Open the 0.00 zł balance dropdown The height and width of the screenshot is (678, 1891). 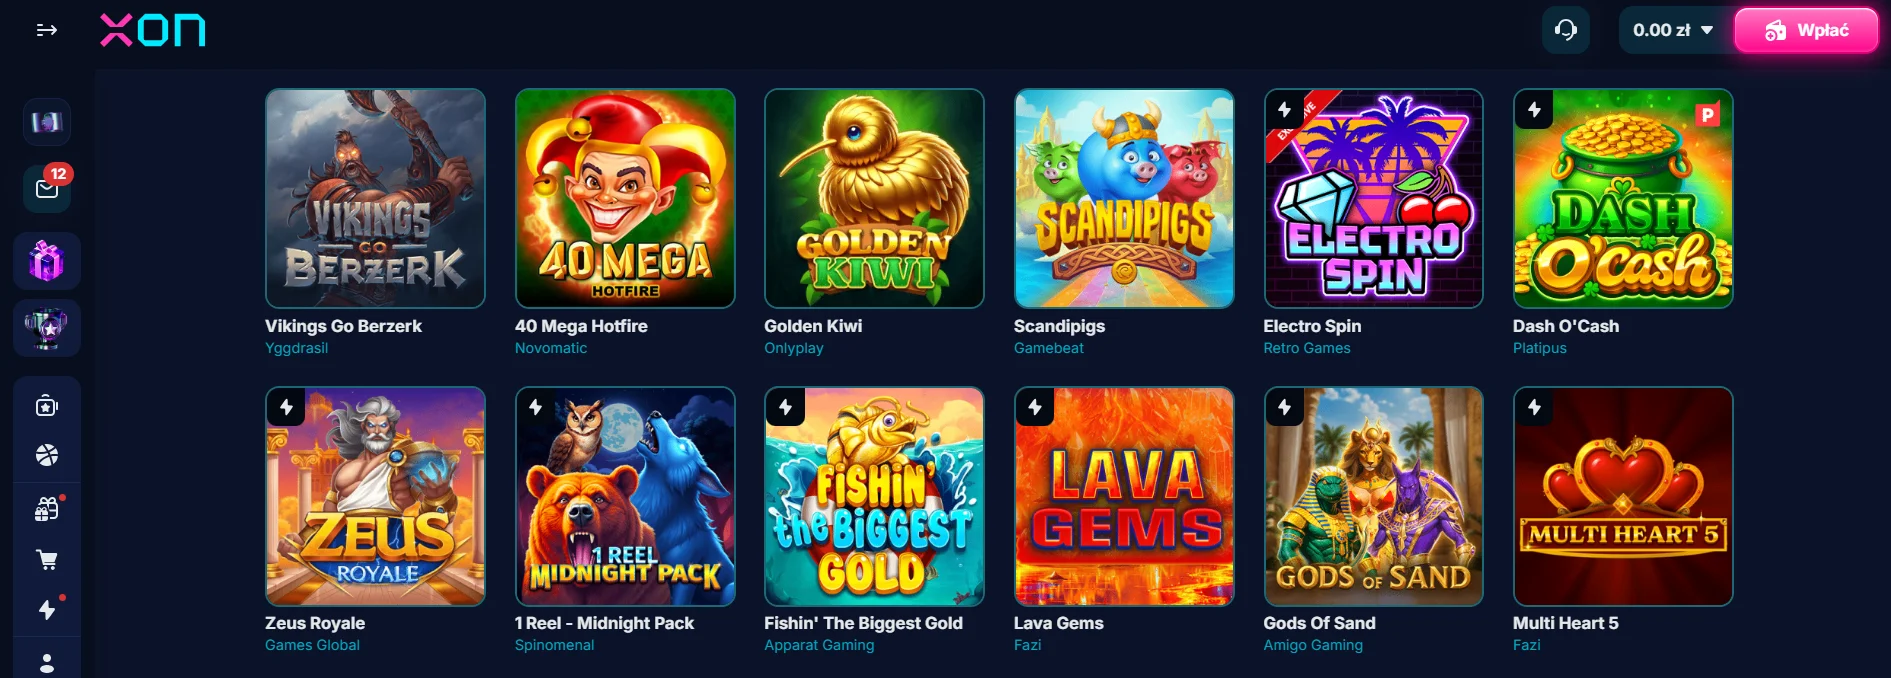[x=1673, y=30]
